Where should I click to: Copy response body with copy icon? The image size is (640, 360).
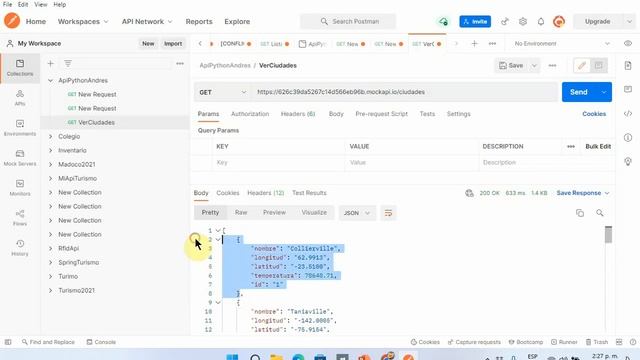coord(580,213)
